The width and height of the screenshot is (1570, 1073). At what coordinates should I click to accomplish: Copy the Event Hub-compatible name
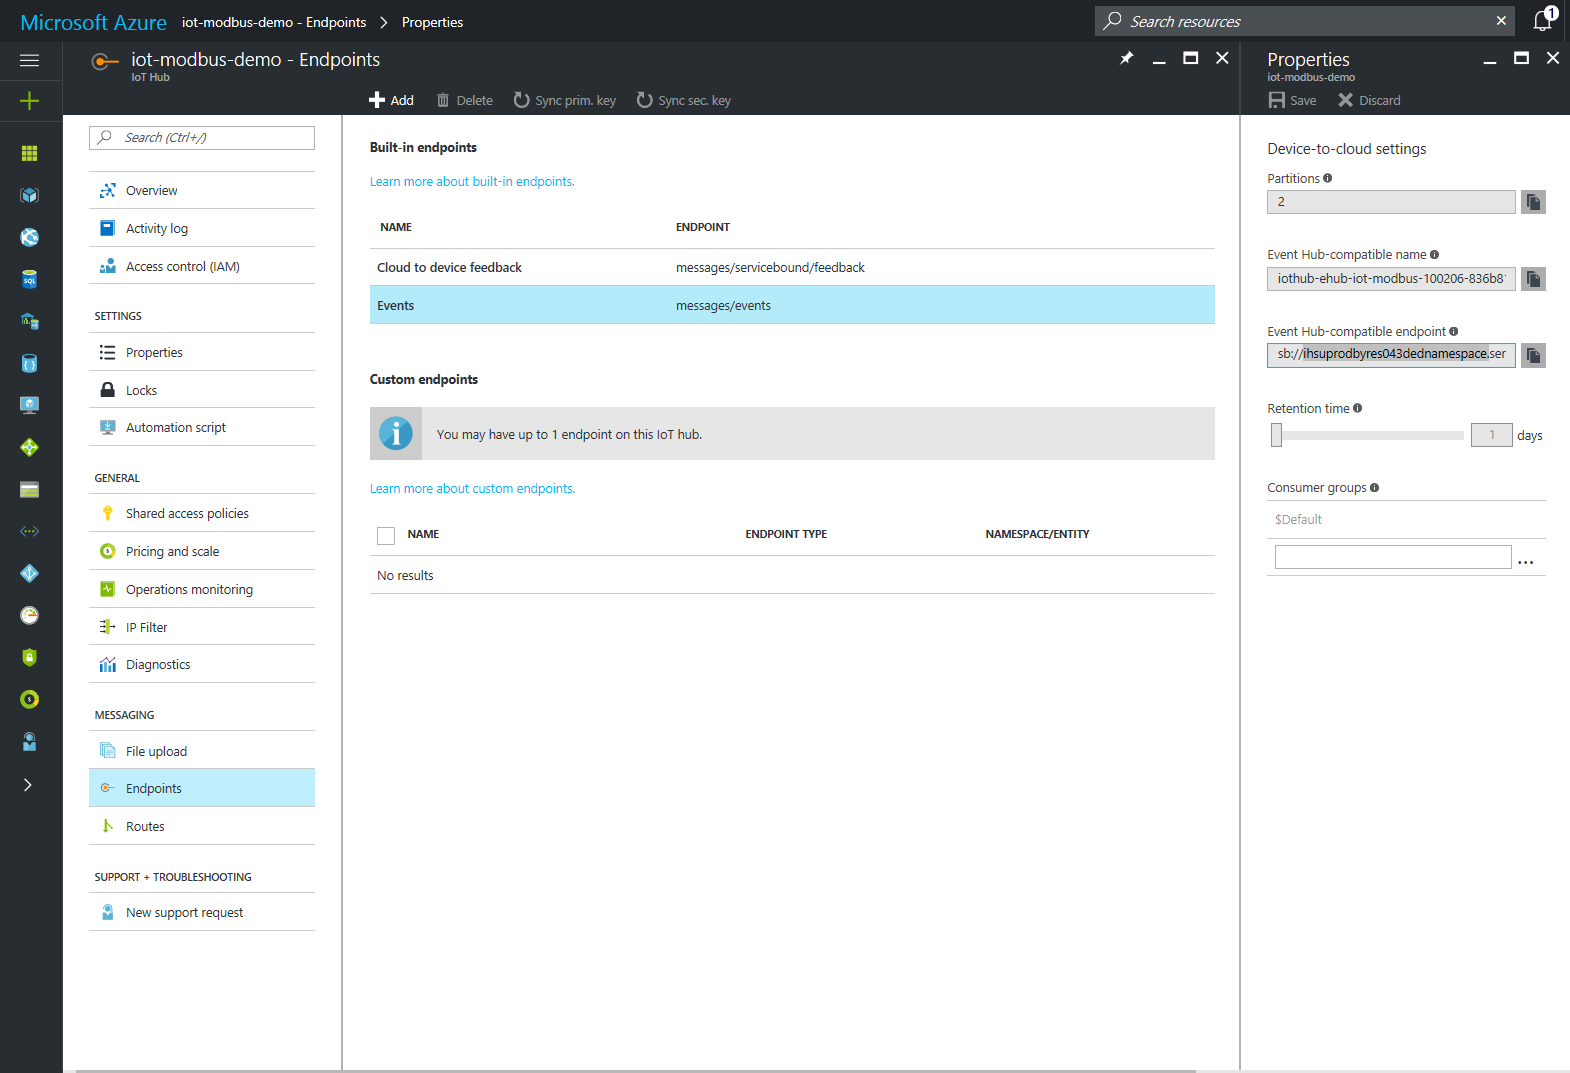[1533, 279]
